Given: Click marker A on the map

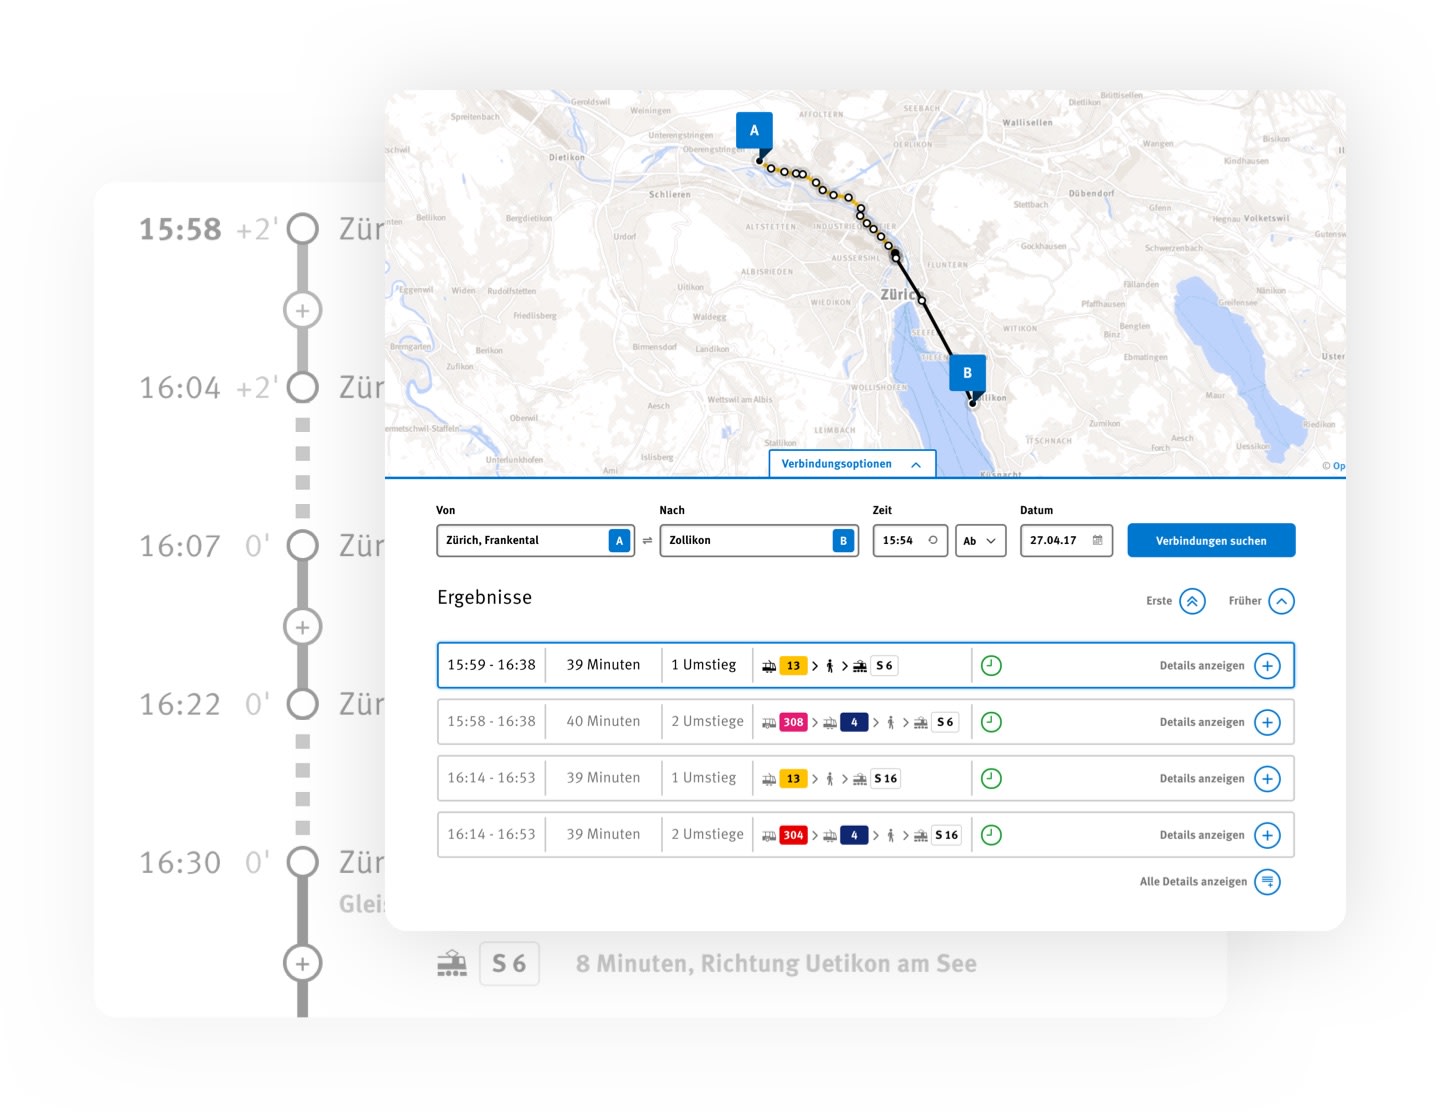Looking at the screenshot, I should [754, 129].
